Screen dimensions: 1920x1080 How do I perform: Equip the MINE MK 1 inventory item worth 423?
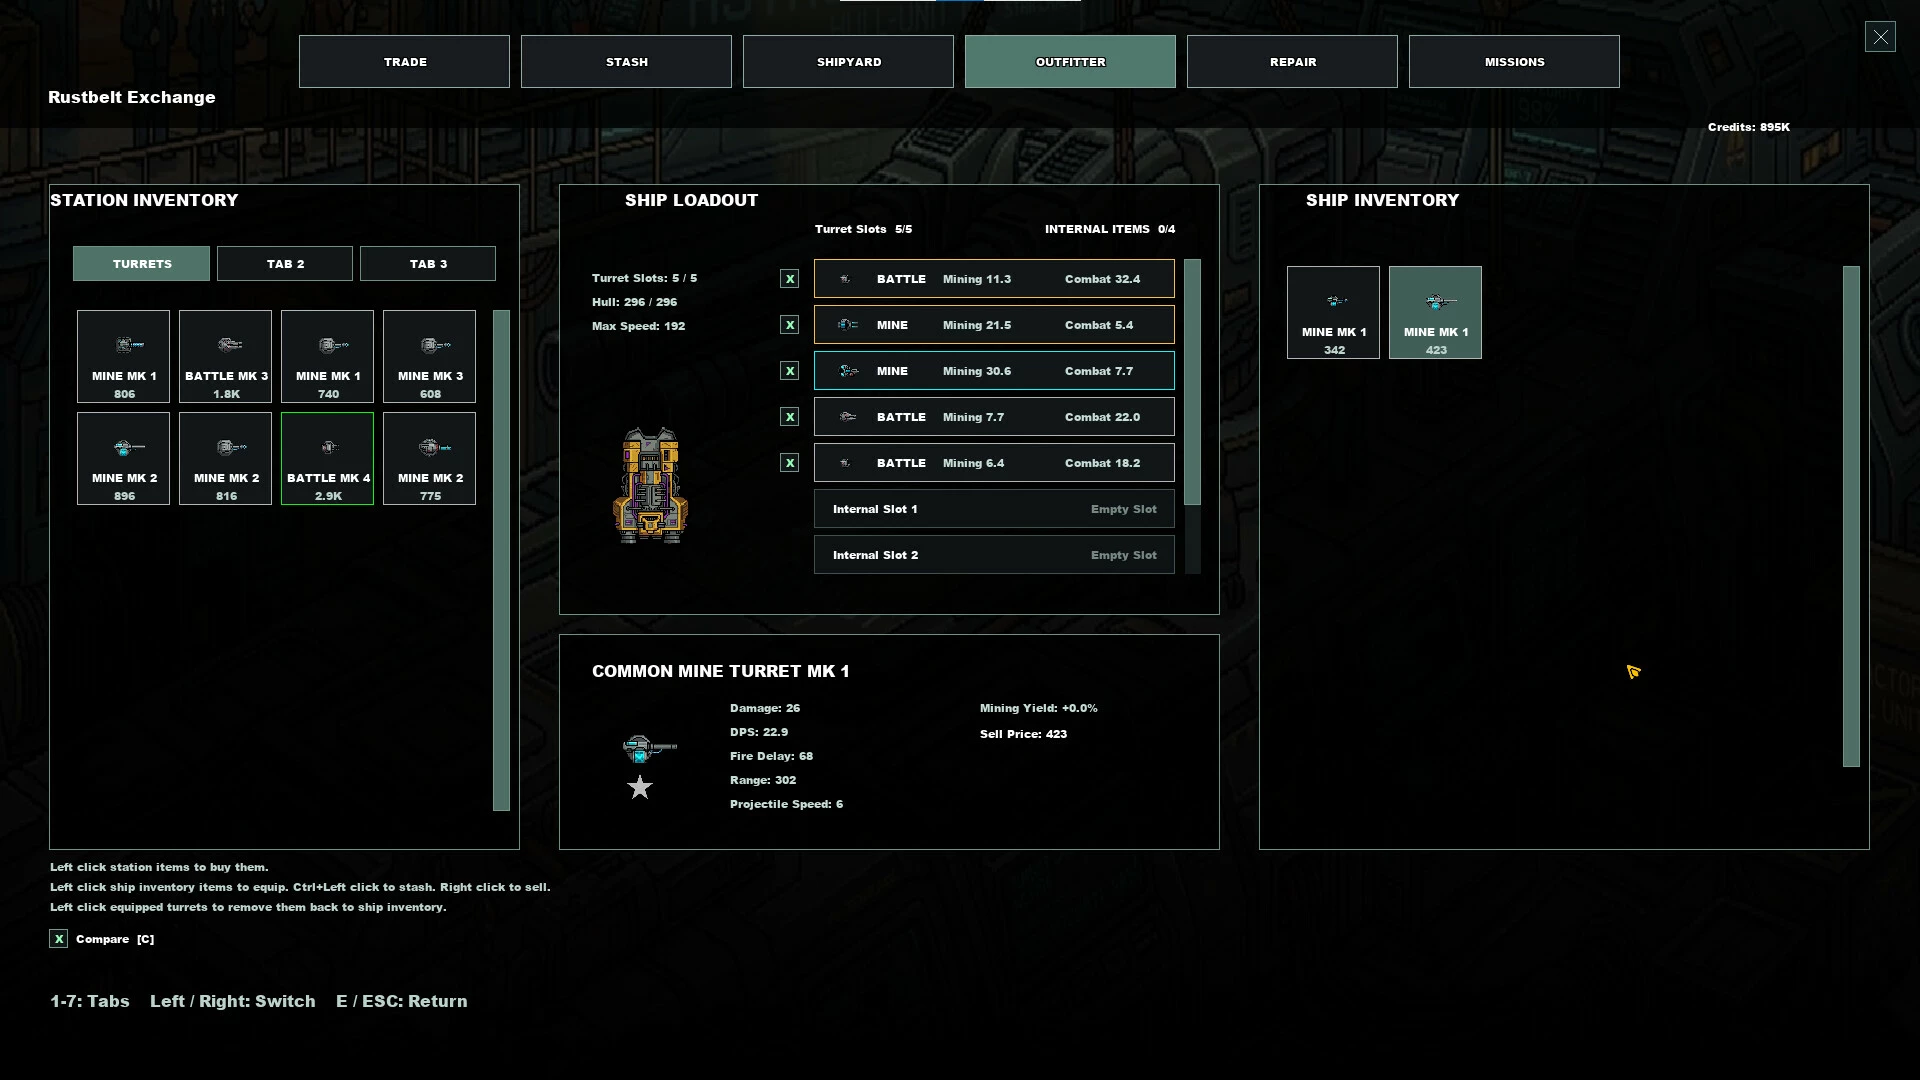[x=1435, y=312]
